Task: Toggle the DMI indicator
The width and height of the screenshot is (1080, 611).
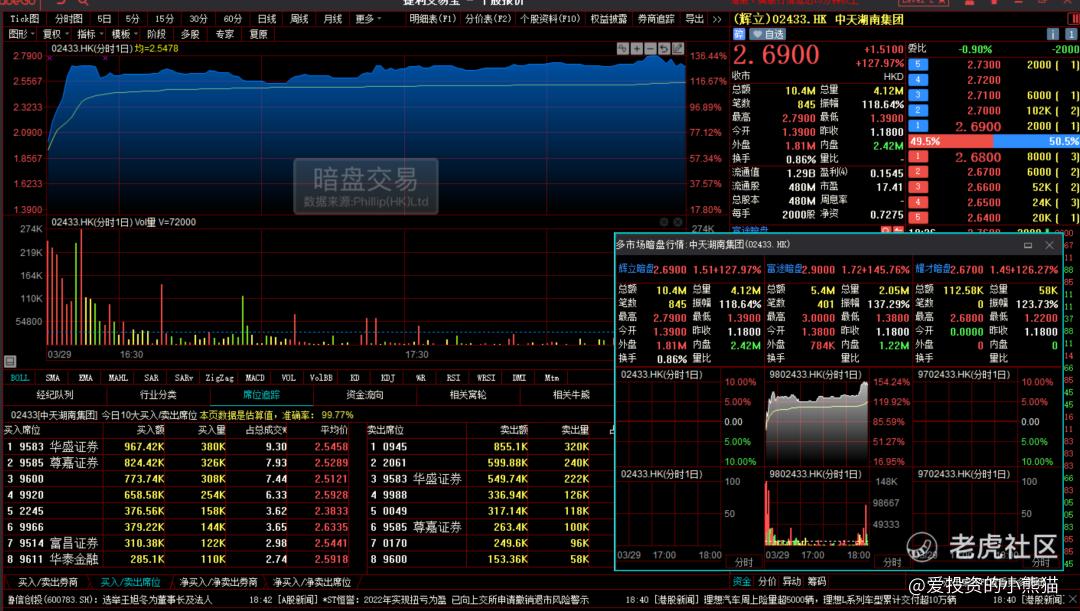Action: click(519, 377)
